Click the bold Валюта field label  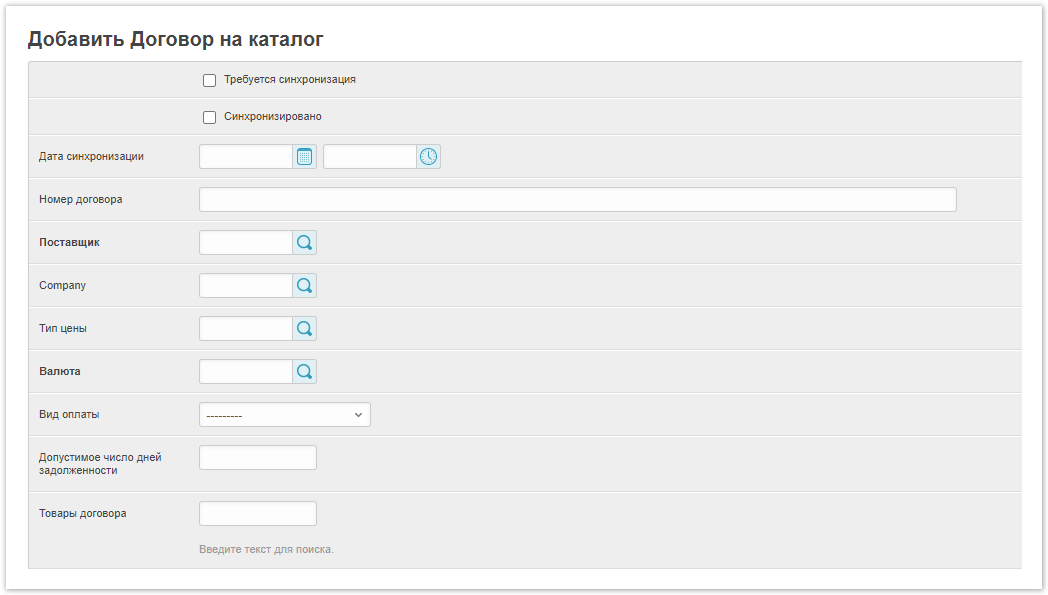60,372
